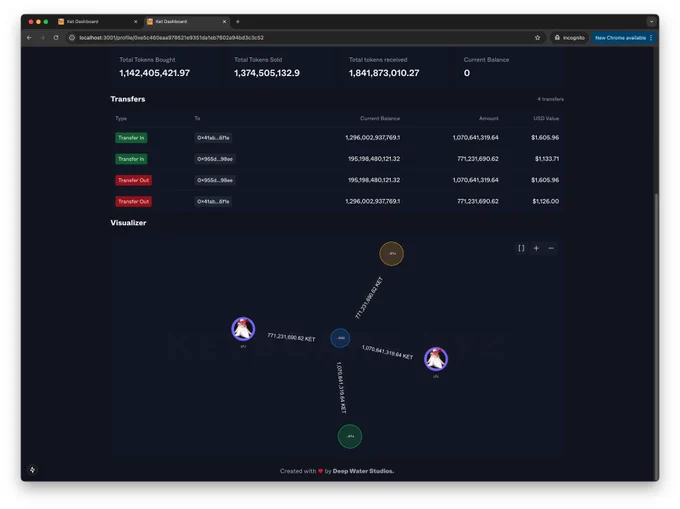Click the second Transfer In badge
Image resolution: width=680 pixels, height=509 pixels.
point(131,159)
